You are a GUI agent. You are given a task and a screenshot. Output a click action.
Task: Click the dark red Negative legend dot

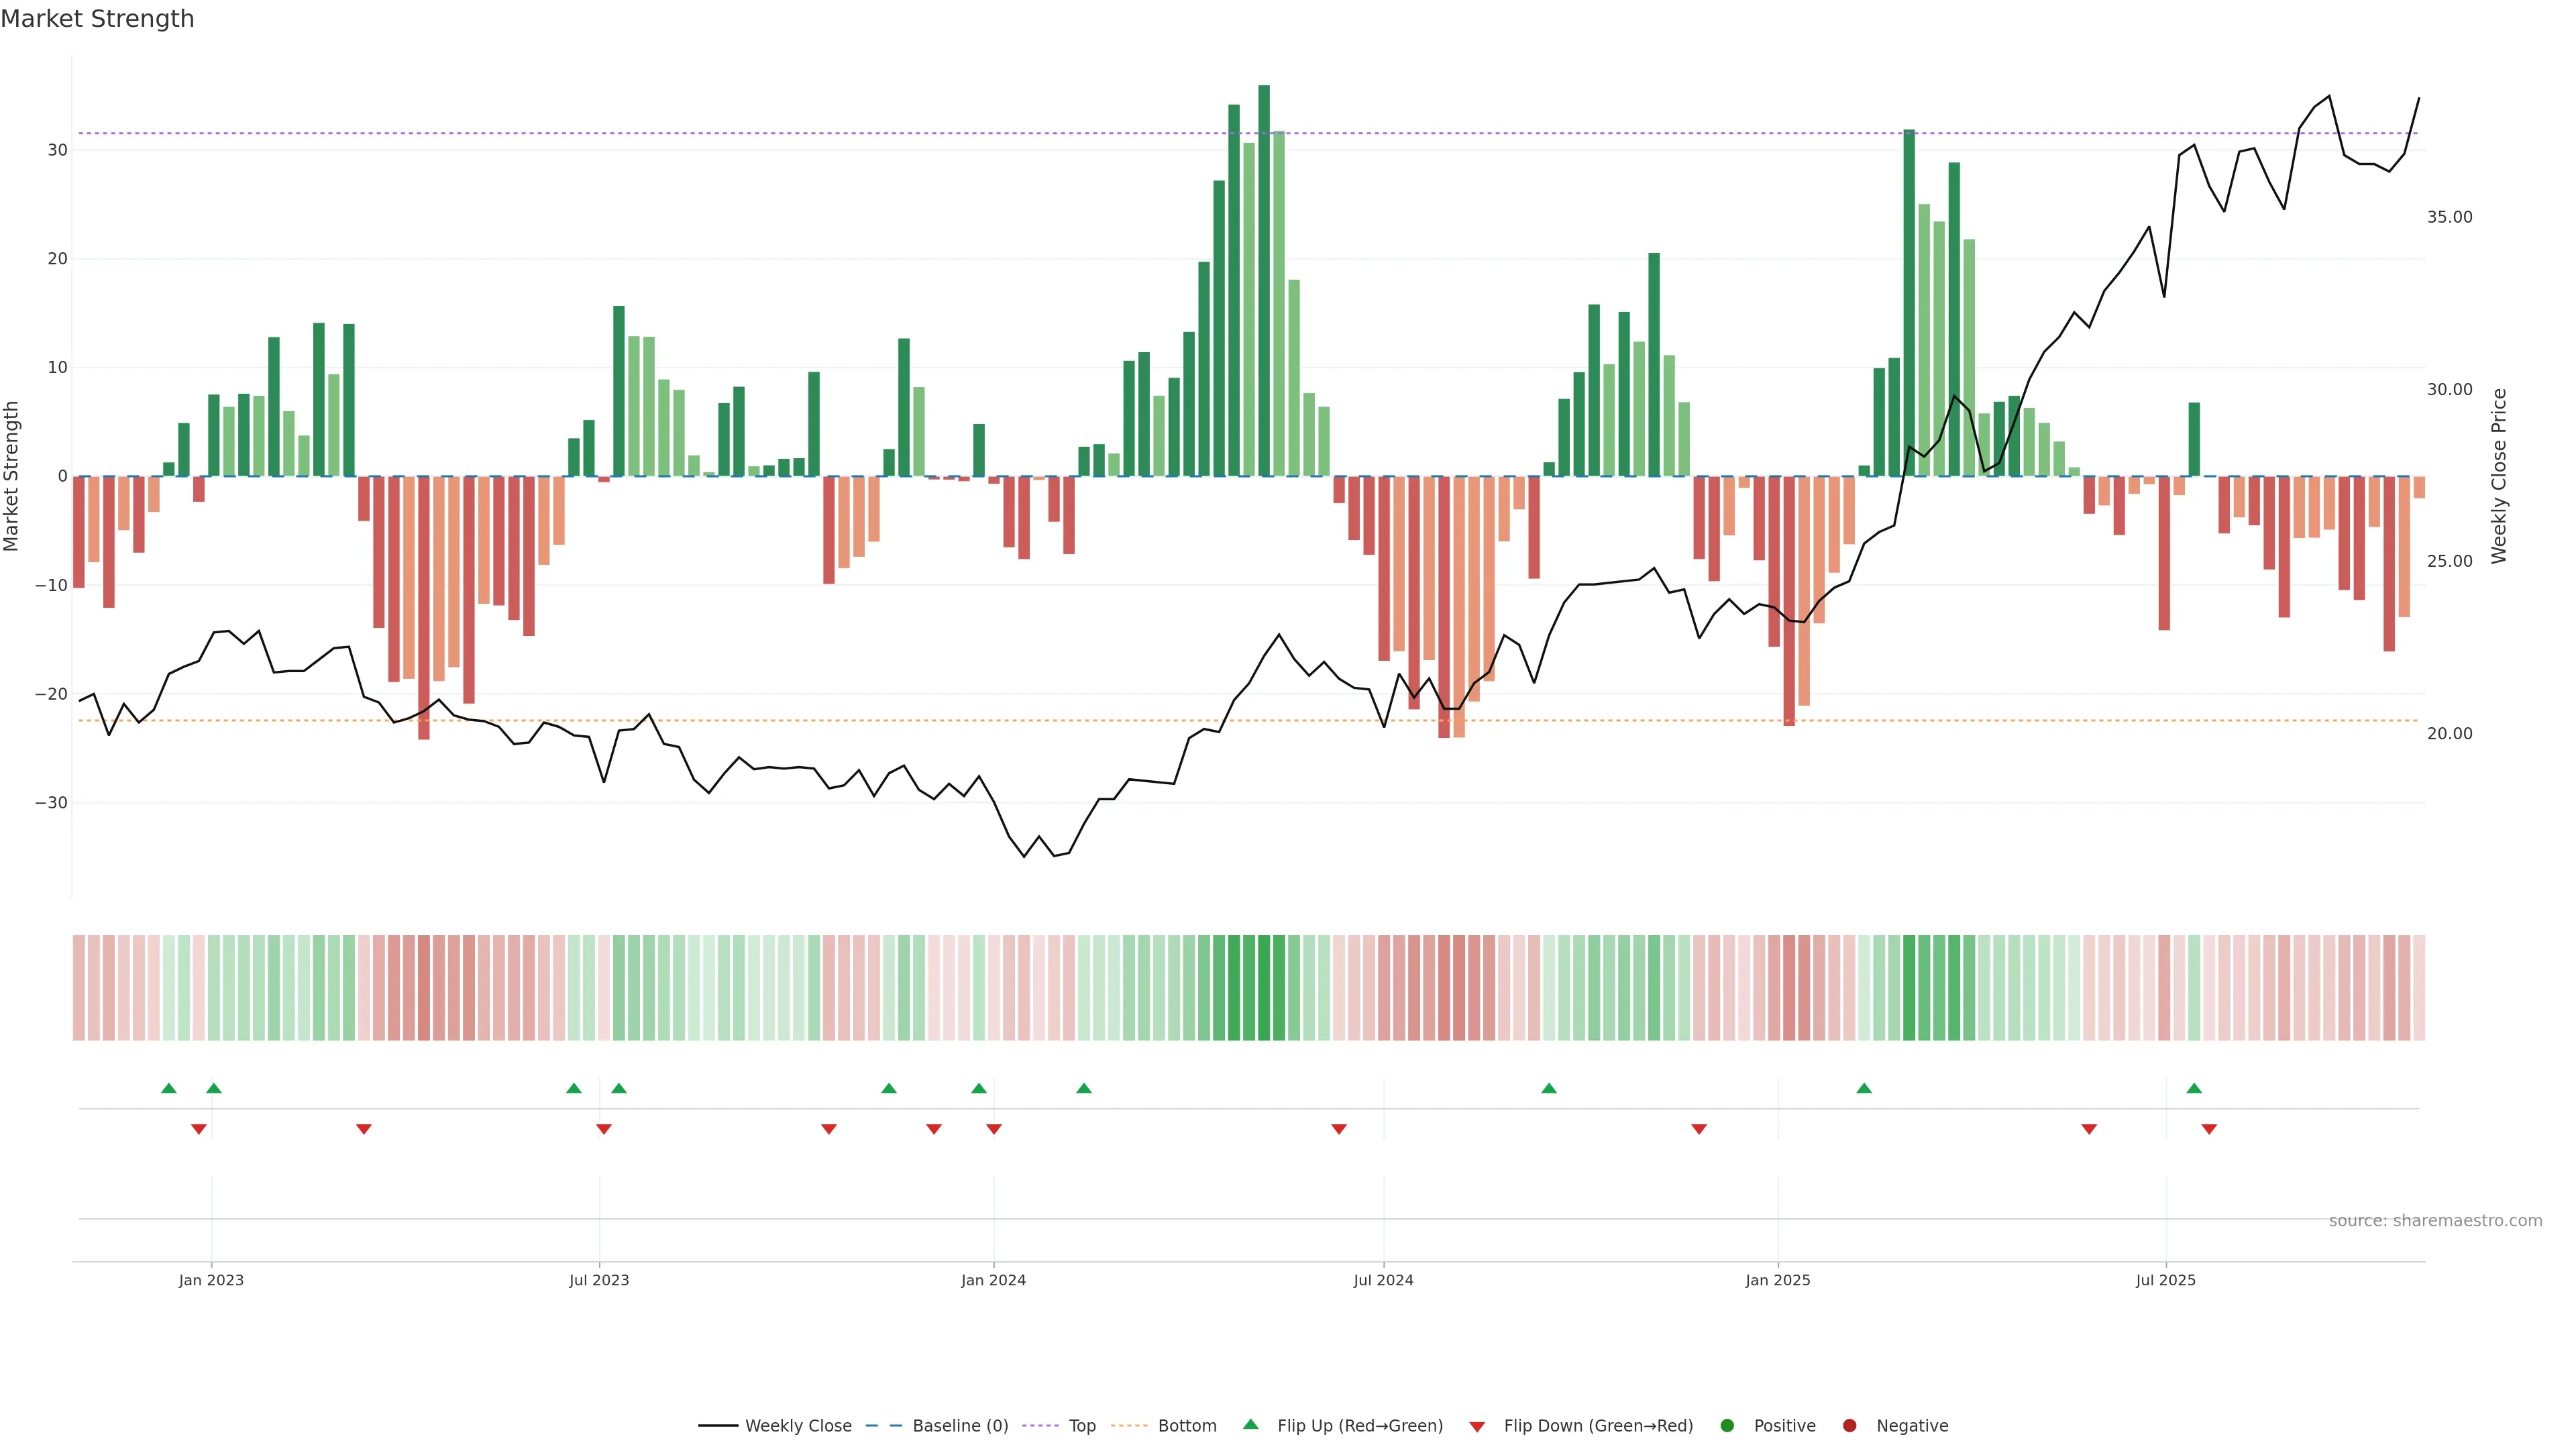pyautogui.click(x=1849, y=1426)
